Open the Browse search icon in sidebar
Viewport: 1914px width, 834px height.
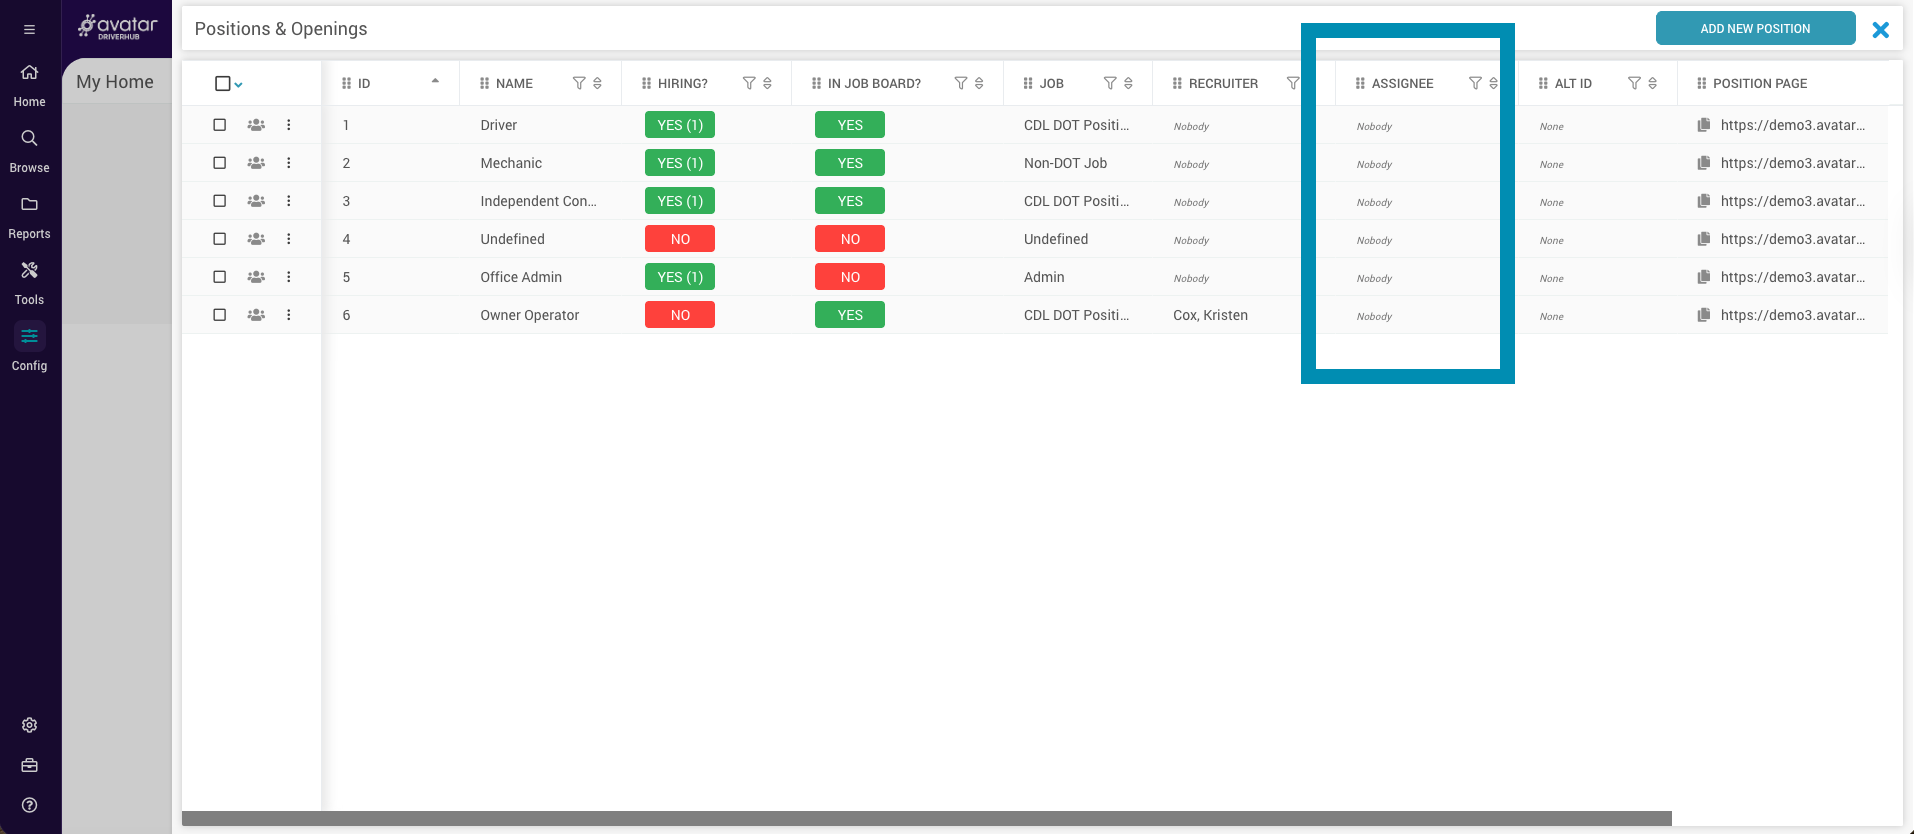[x=29, y=138]
